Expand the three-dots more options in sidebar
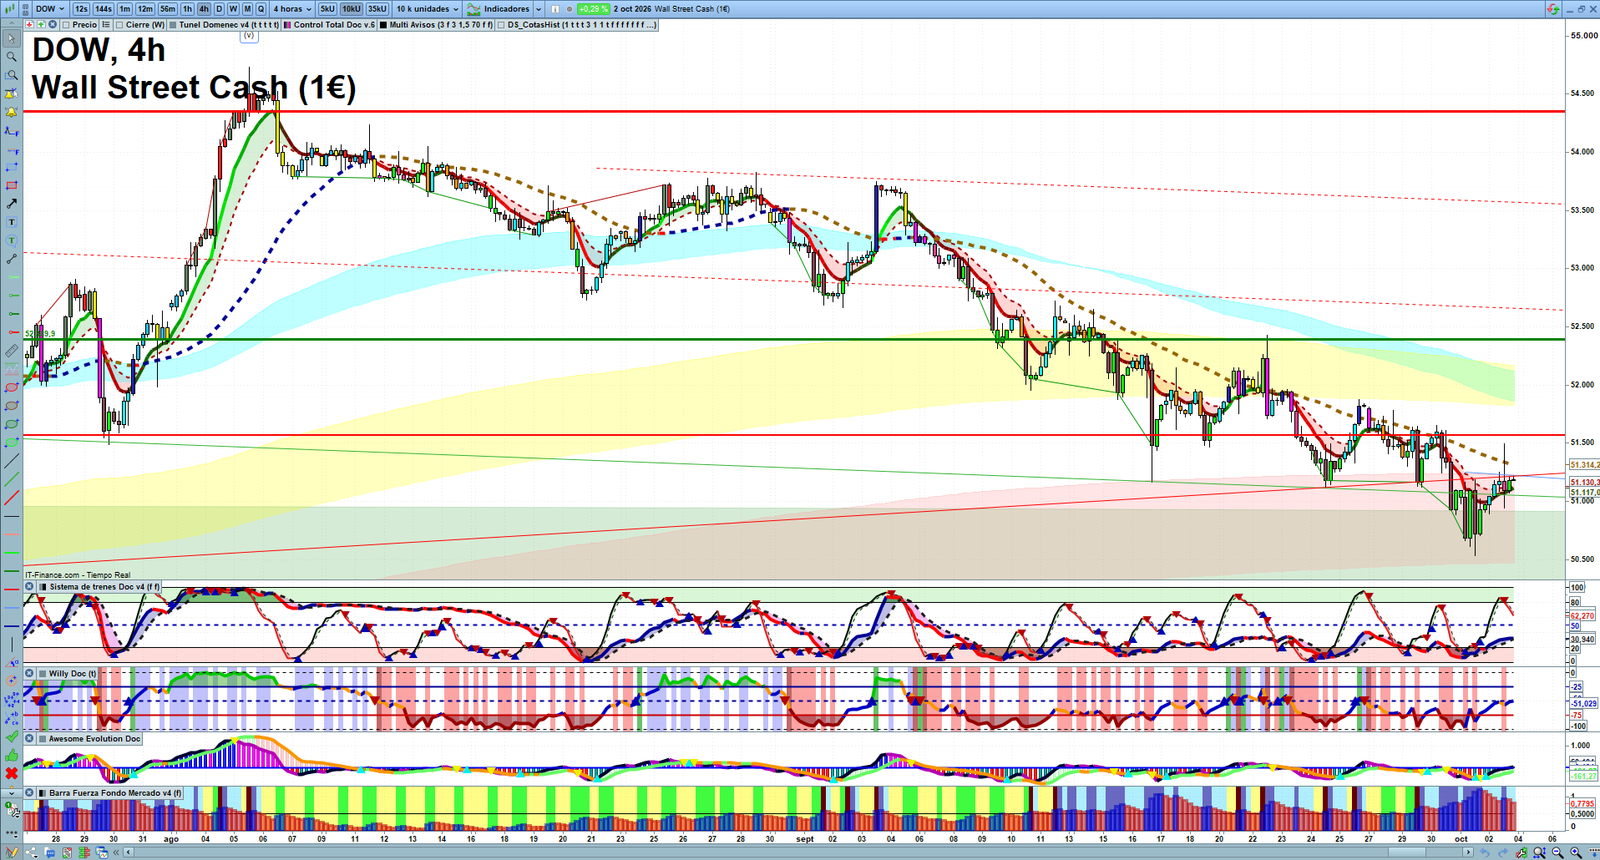 (x=12, y=833)
